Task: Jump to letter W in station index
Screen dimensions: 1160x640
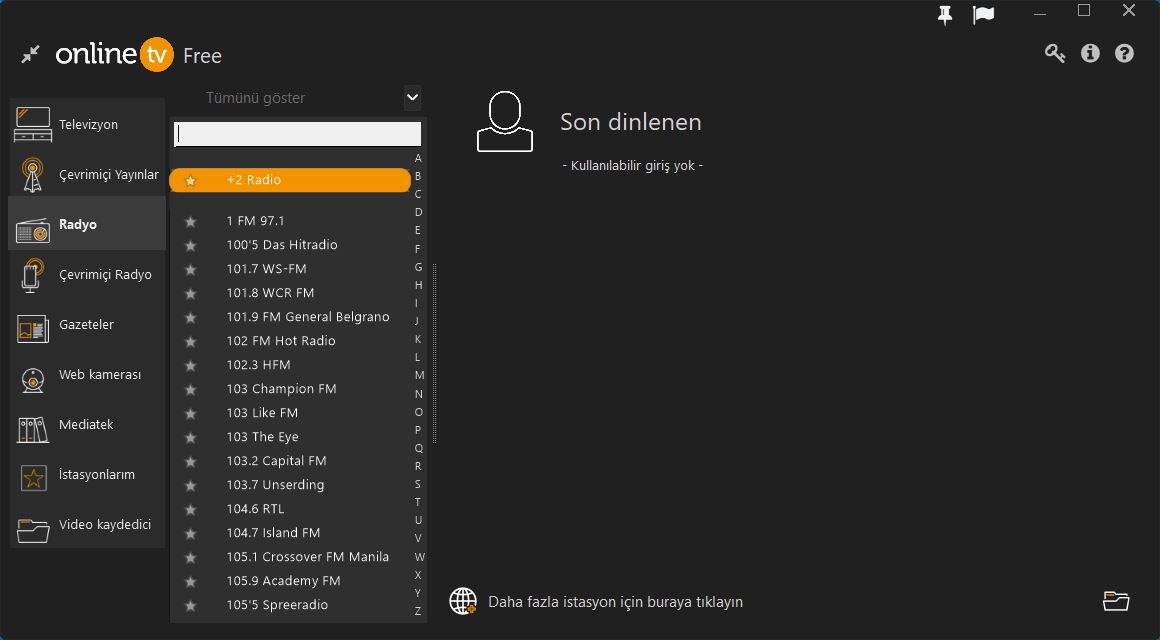Action: pos(419,556)
